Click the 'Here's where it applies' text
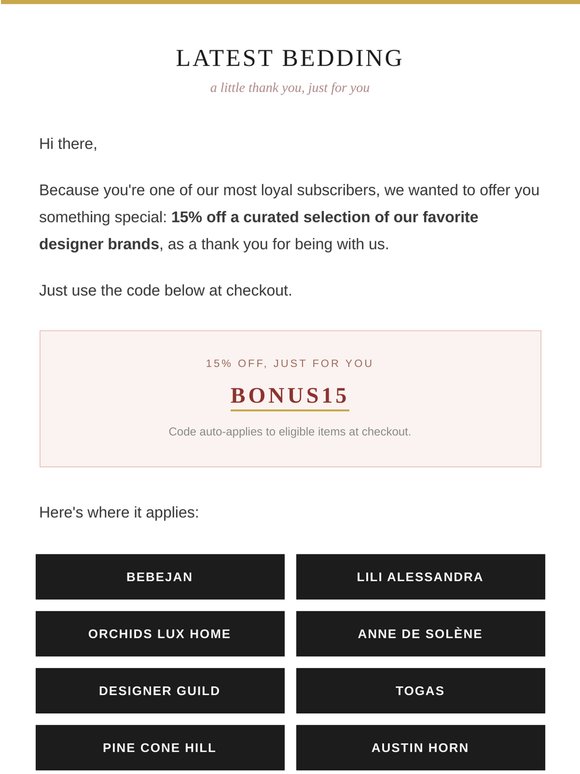Screen dimensions: 580x774 point(119,512)
